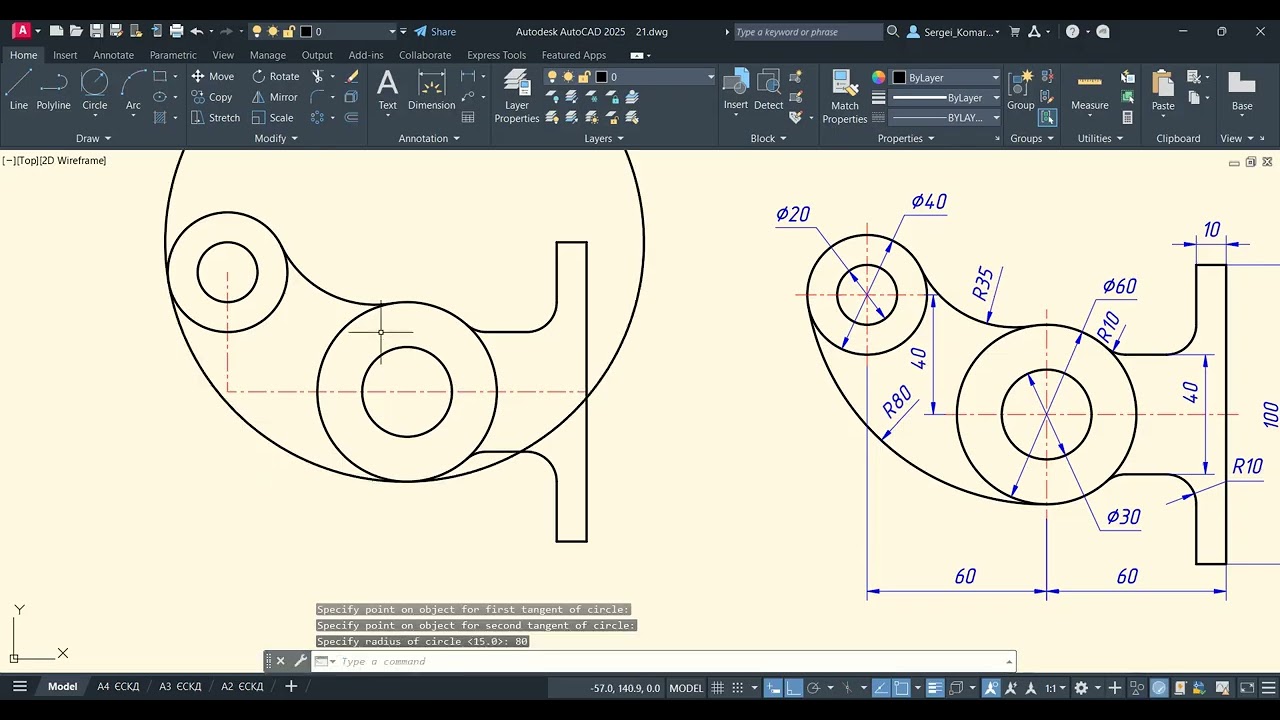Open the Measure utility
Viewport: 1280px width, 720px height.
(x=1090, y=90)
